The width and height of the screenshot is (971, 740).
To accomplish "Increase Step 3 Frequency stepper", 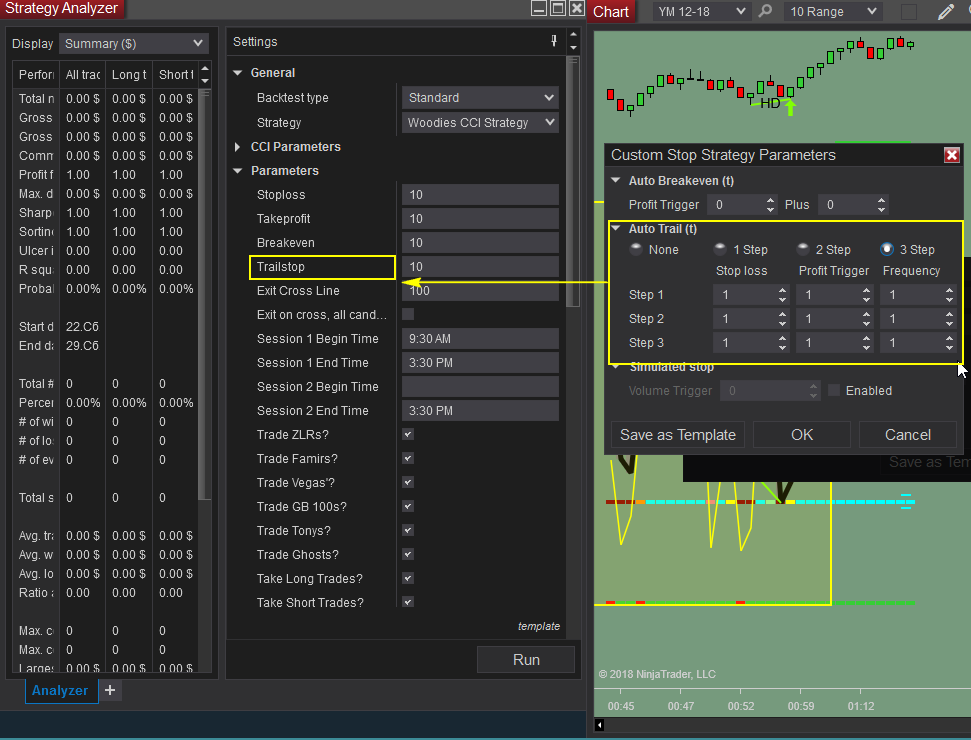I will pos(949,338).
